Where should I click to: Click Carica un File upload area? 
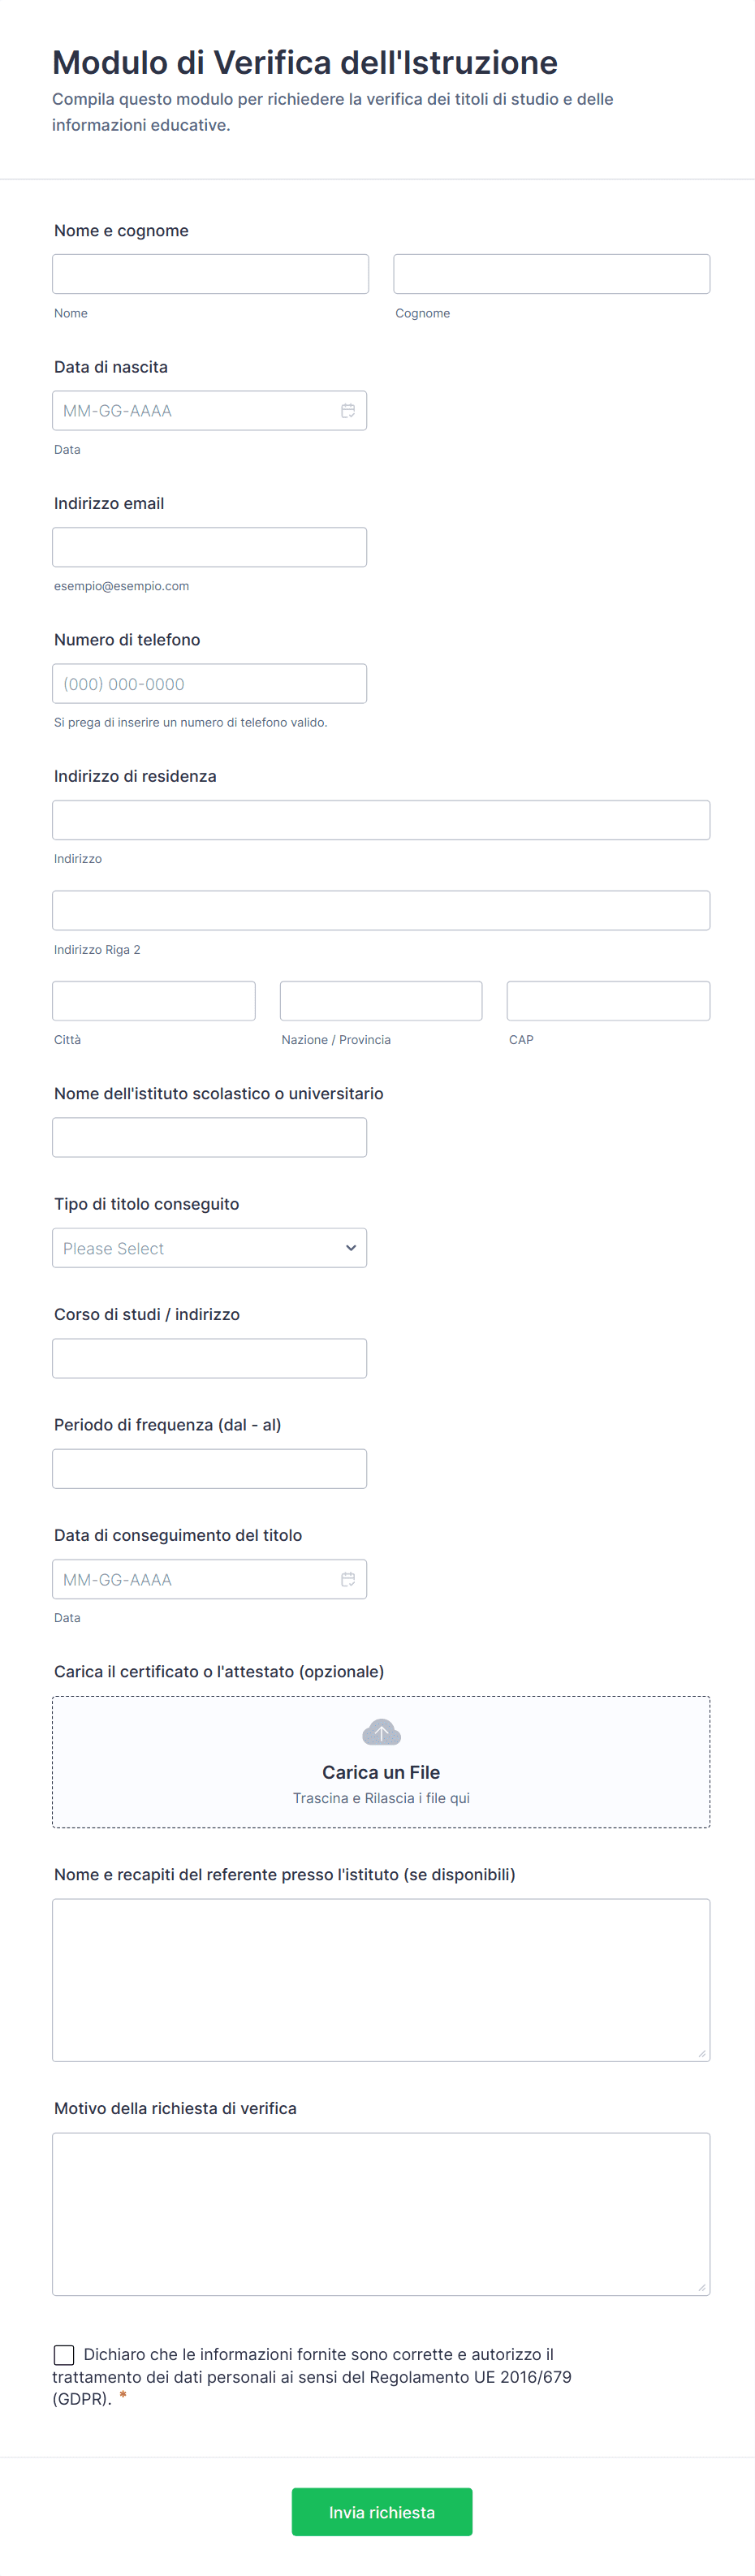[x=381, y=1772]
